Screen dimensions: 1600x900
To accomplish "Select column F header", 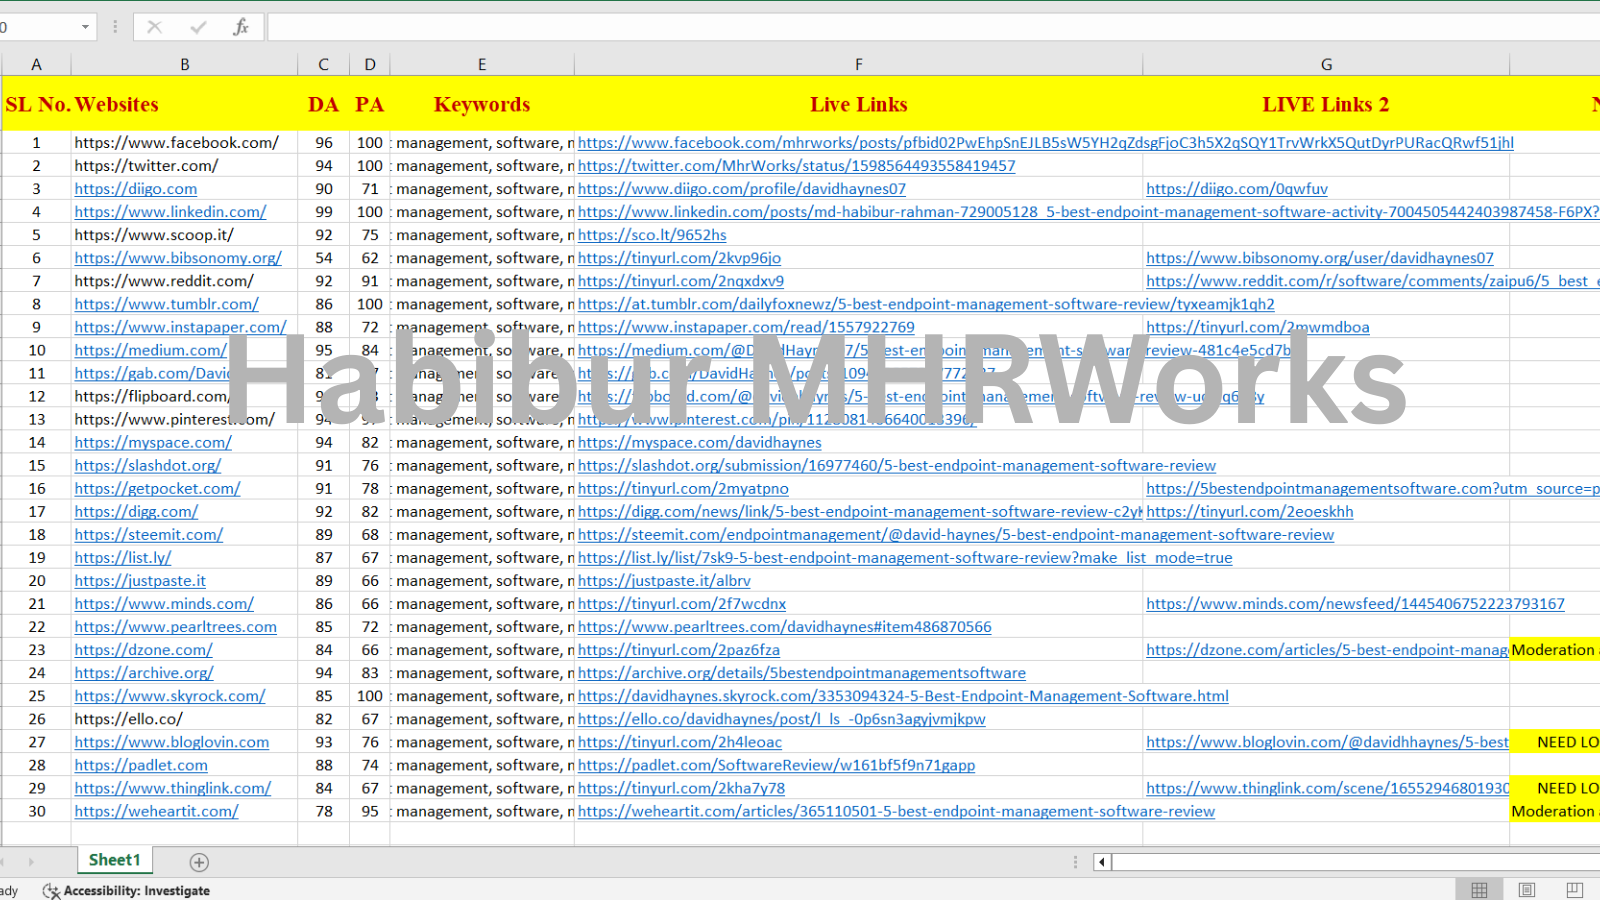I will pyautogui.click(x=858, y=64).
